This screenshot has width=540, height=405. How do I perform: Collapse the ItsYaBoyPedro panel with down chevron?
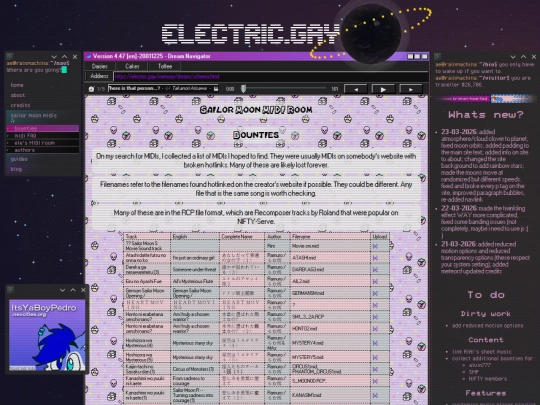(x=62, y=290)
